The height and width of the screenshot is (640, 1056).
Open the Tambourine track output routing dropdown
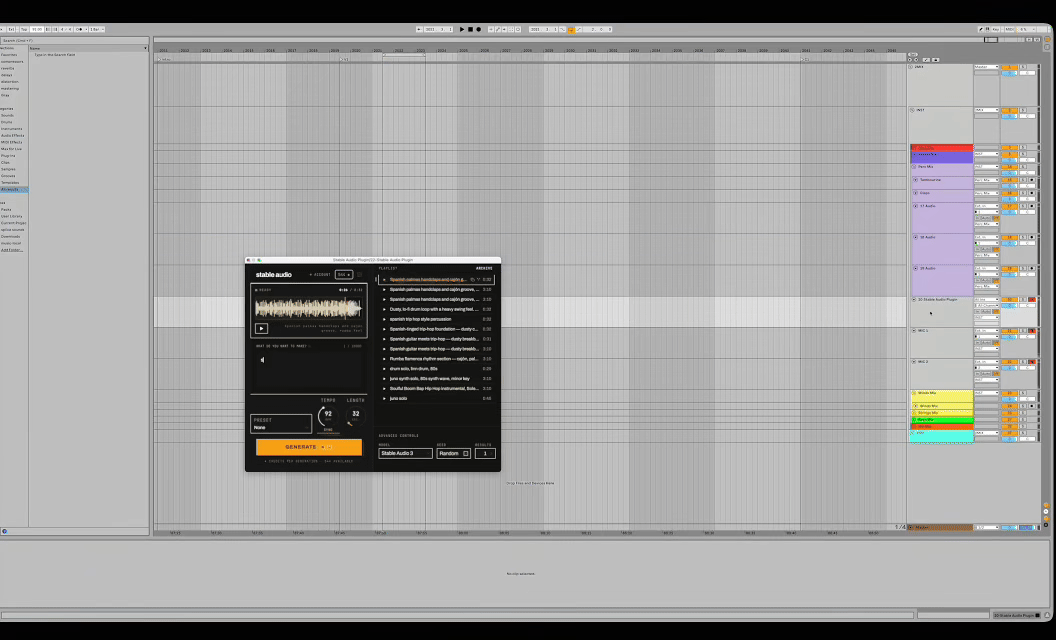click(987, 180)
